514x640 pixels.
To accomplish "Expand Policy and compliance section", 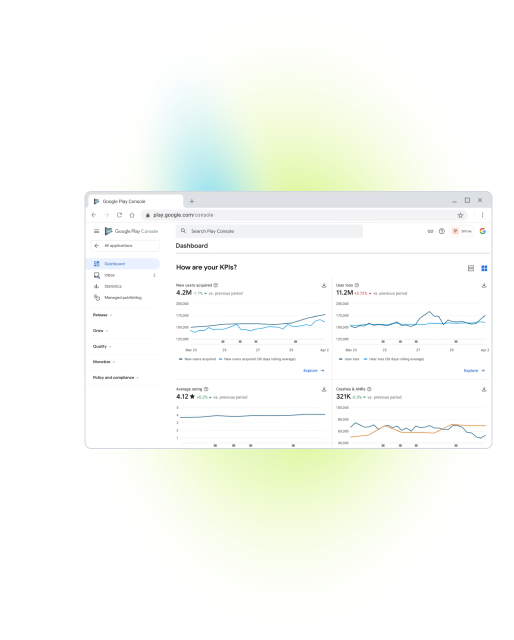I will point(116,378).
